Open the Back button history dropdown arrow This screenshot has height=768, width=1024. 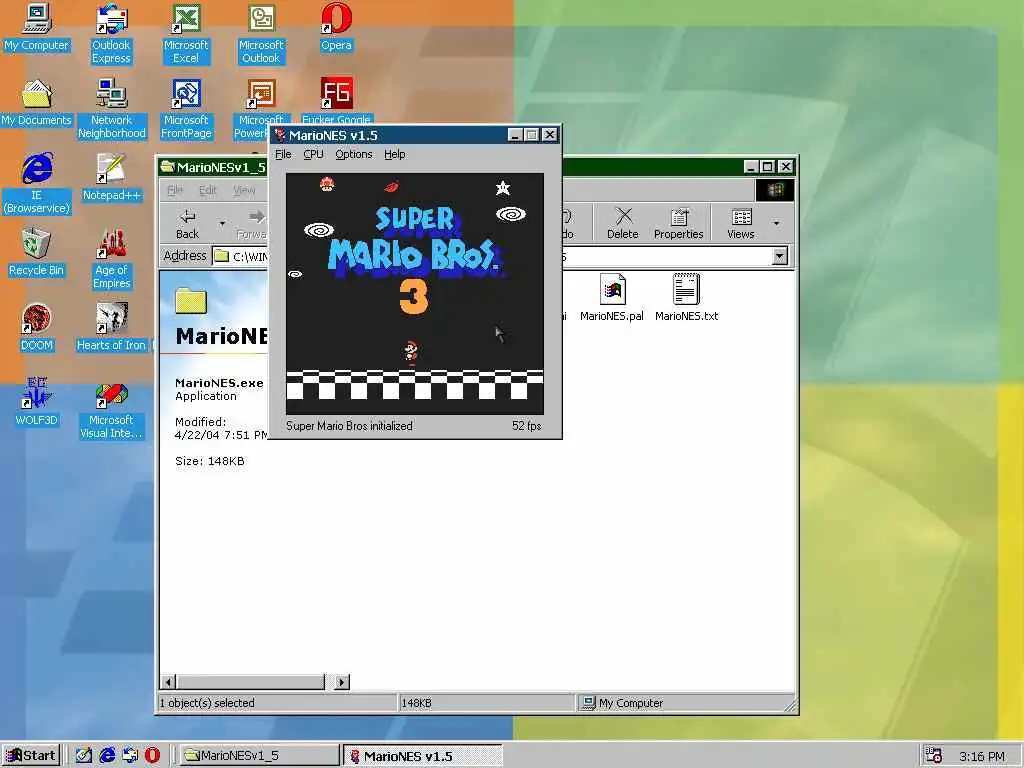pyautogui.click(x=222, y=223)
